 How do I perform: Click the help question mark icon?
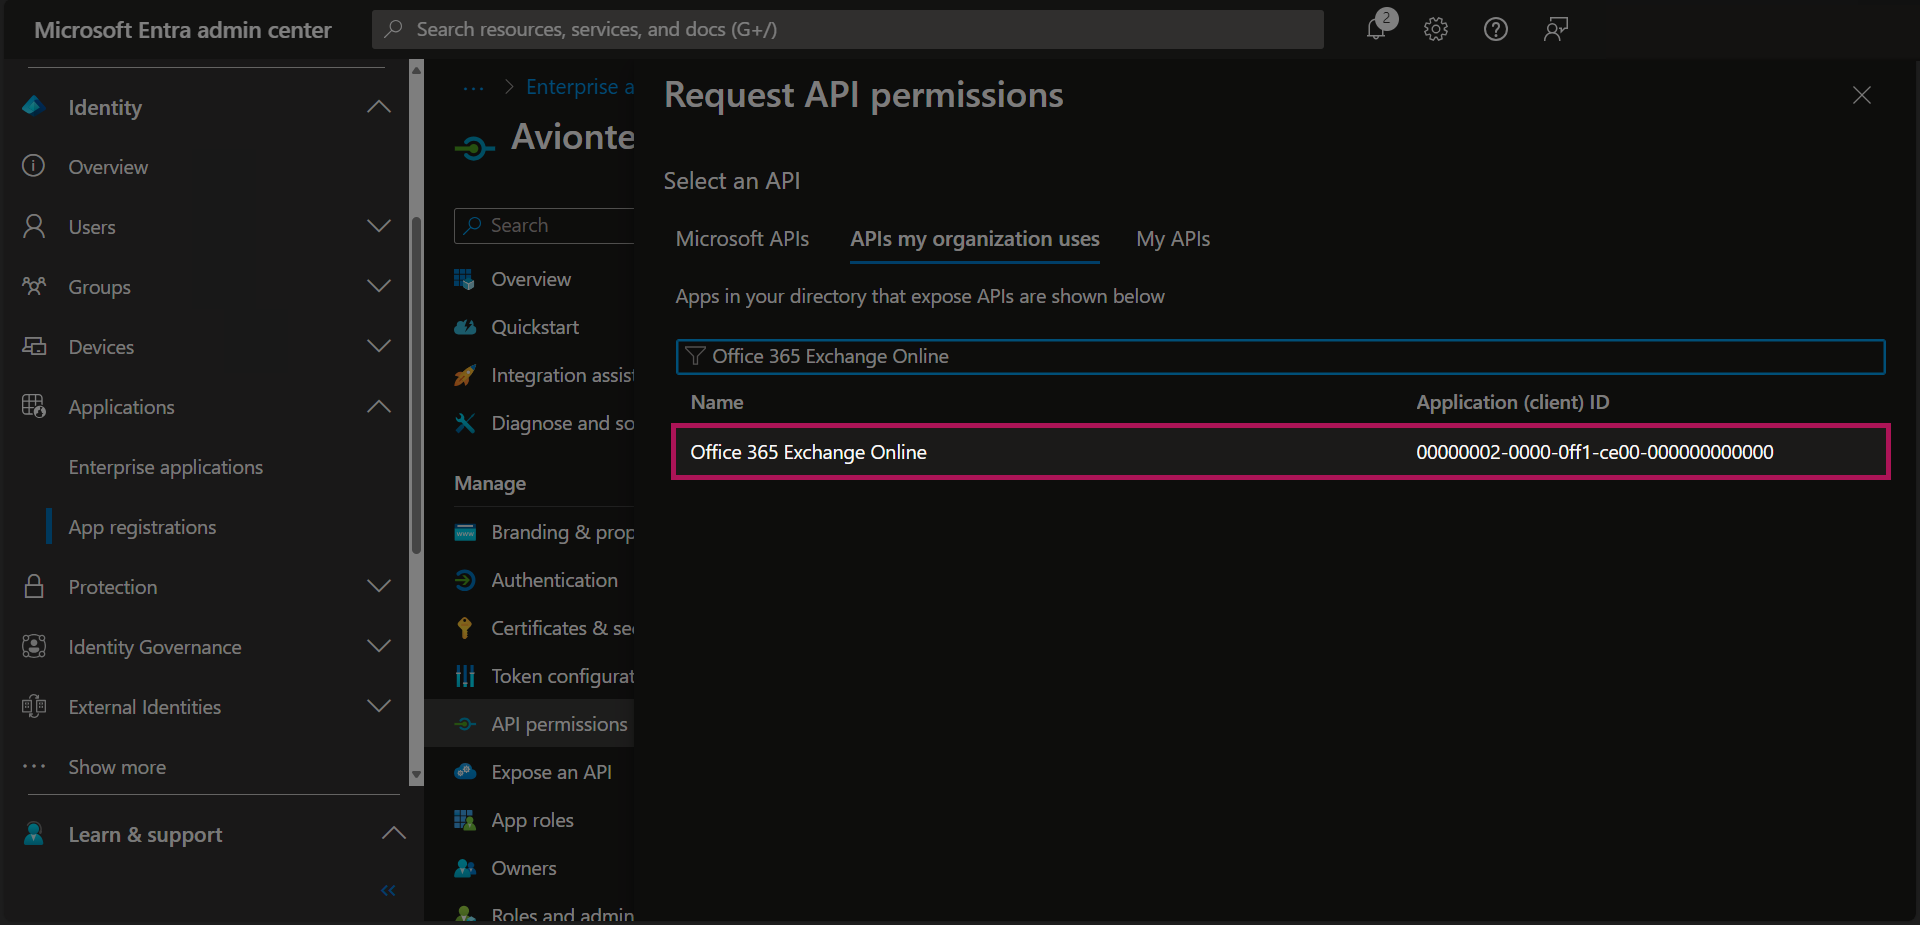(x=1495, y=29)
